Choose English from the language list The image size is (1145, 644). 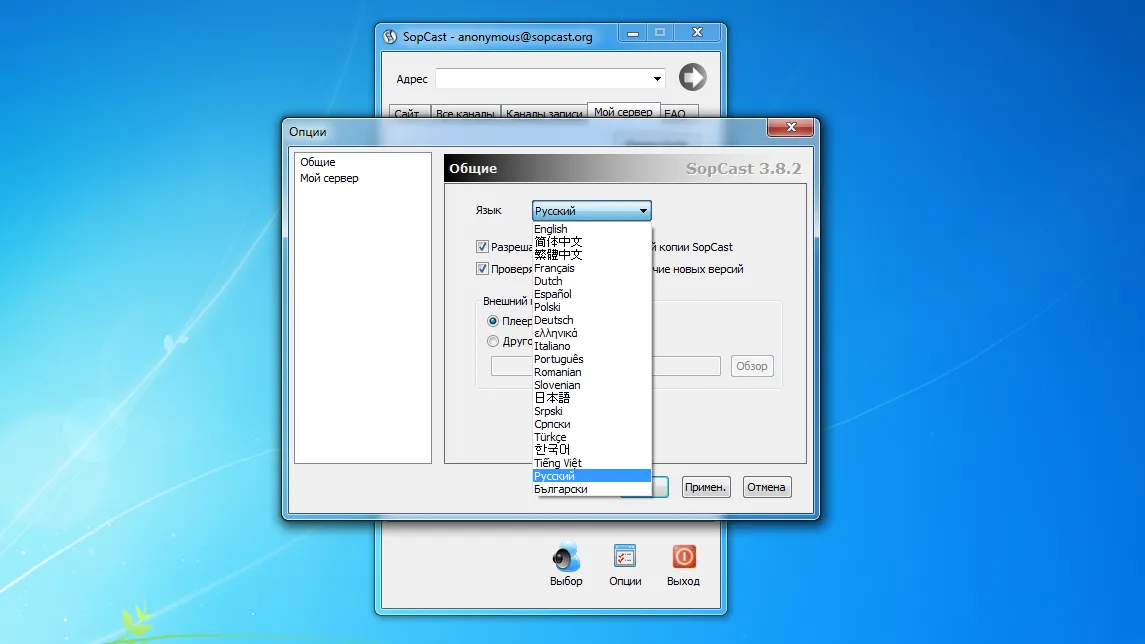point(592,229)
